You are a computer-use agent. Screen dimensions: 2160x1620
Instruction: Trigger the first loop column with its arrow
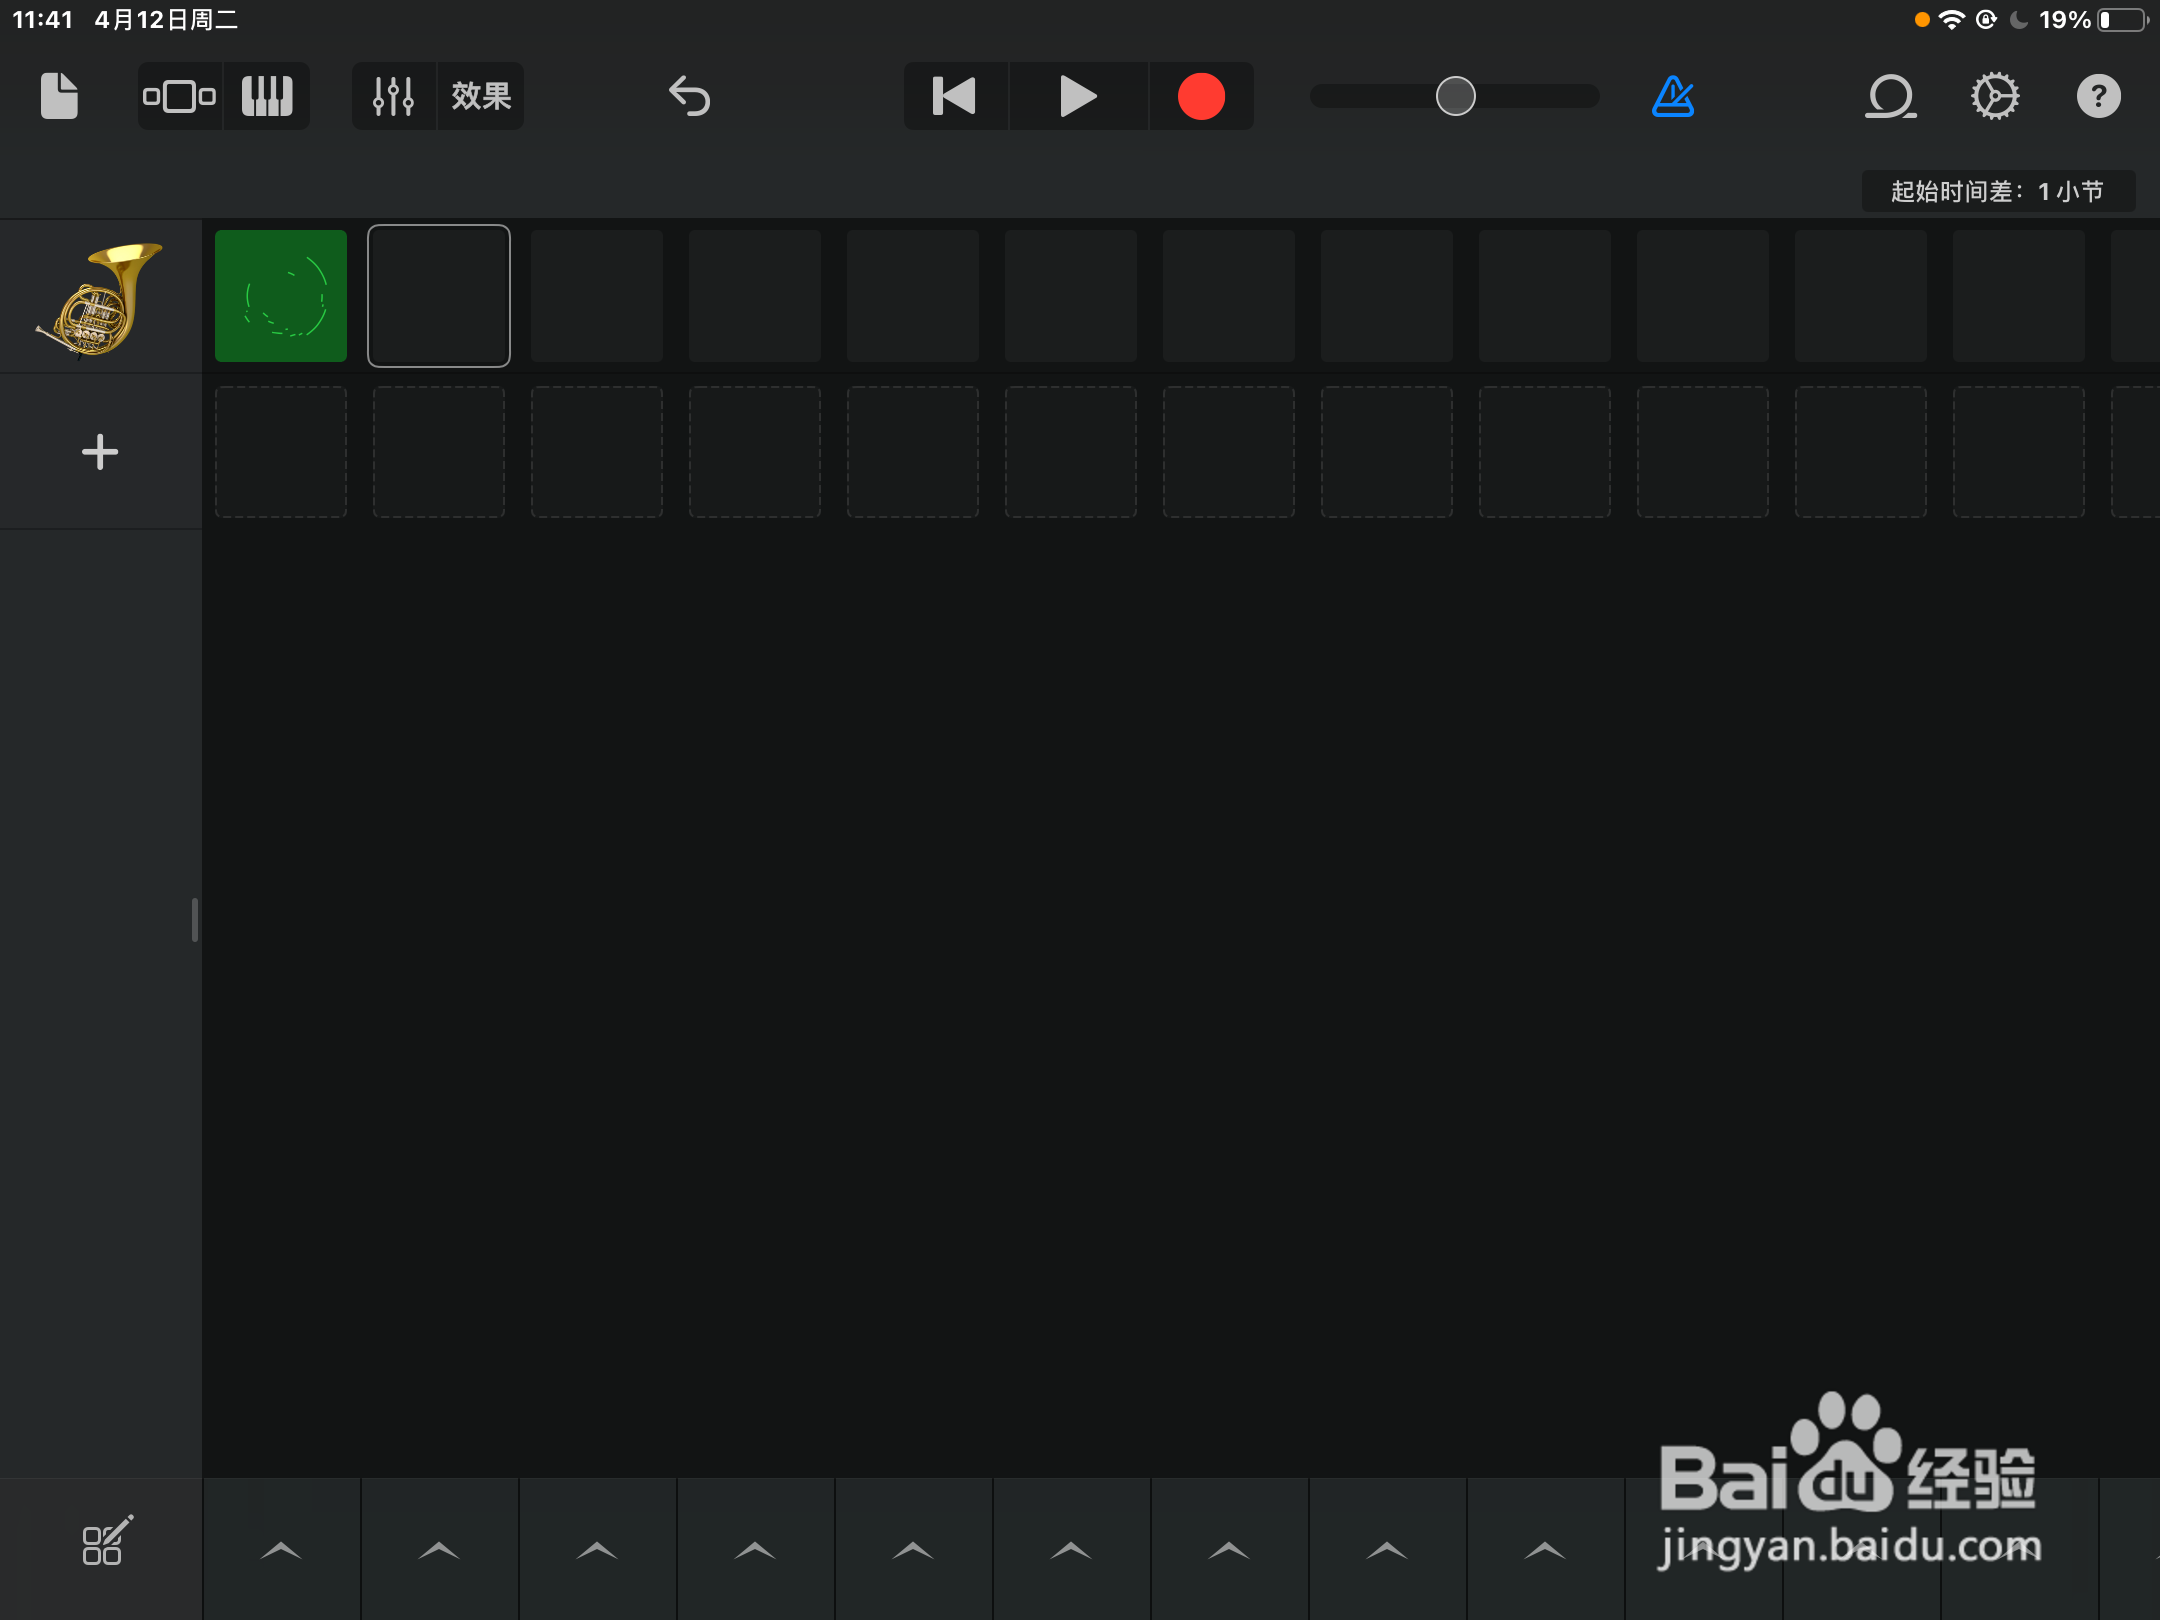pyautogui.click(x=281, y=1548)
